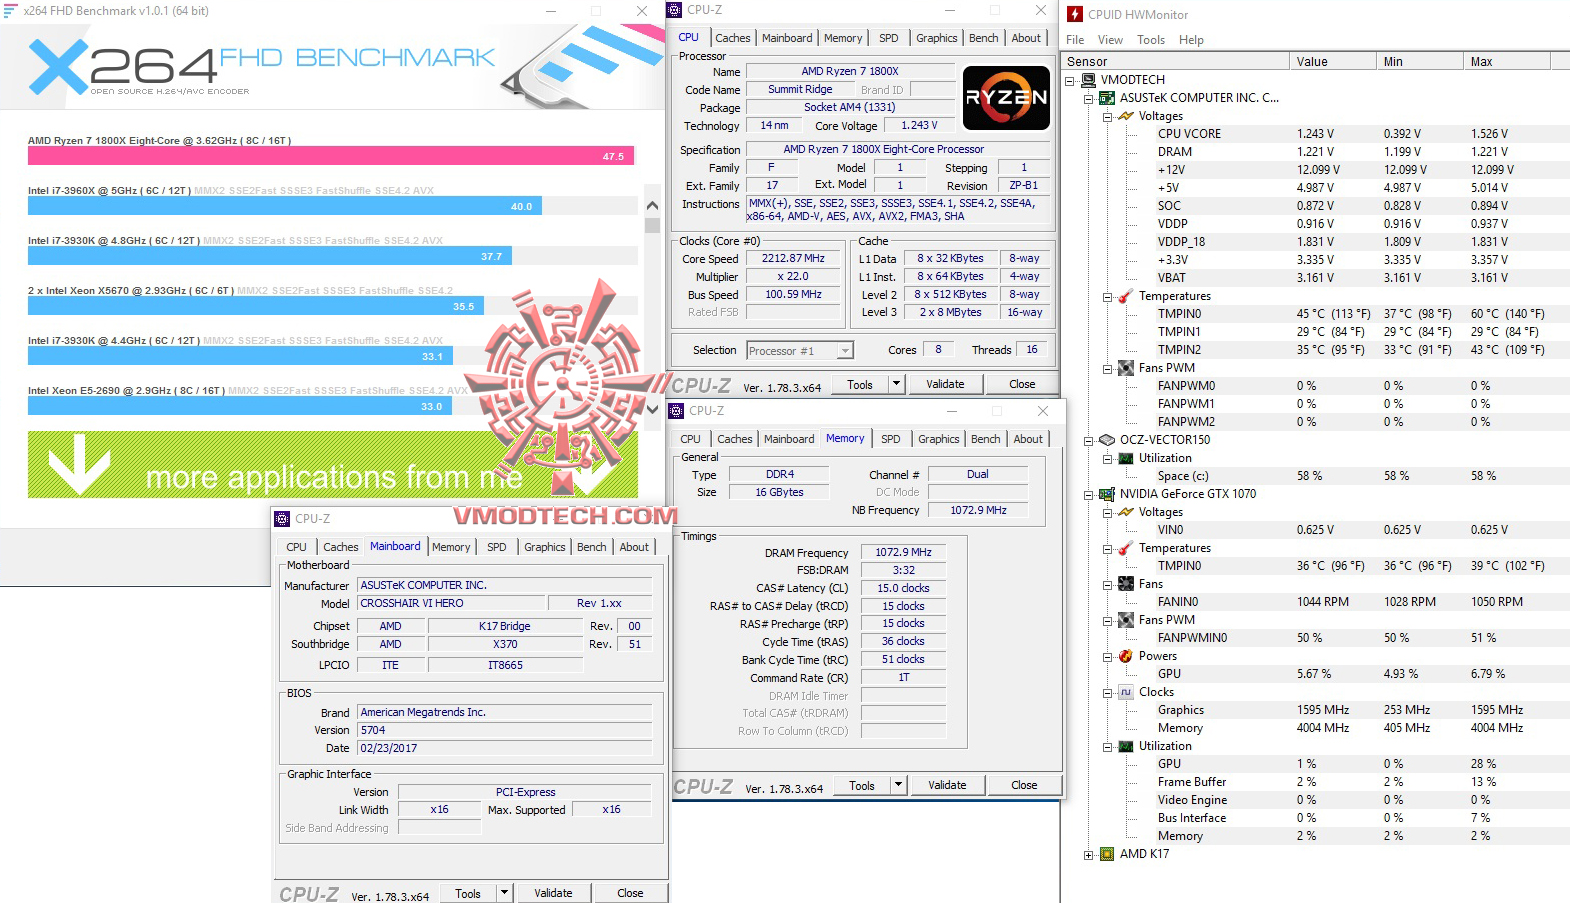
Task: Collapse ASUSTeK Voltages section
Action: click(1108, 116)
